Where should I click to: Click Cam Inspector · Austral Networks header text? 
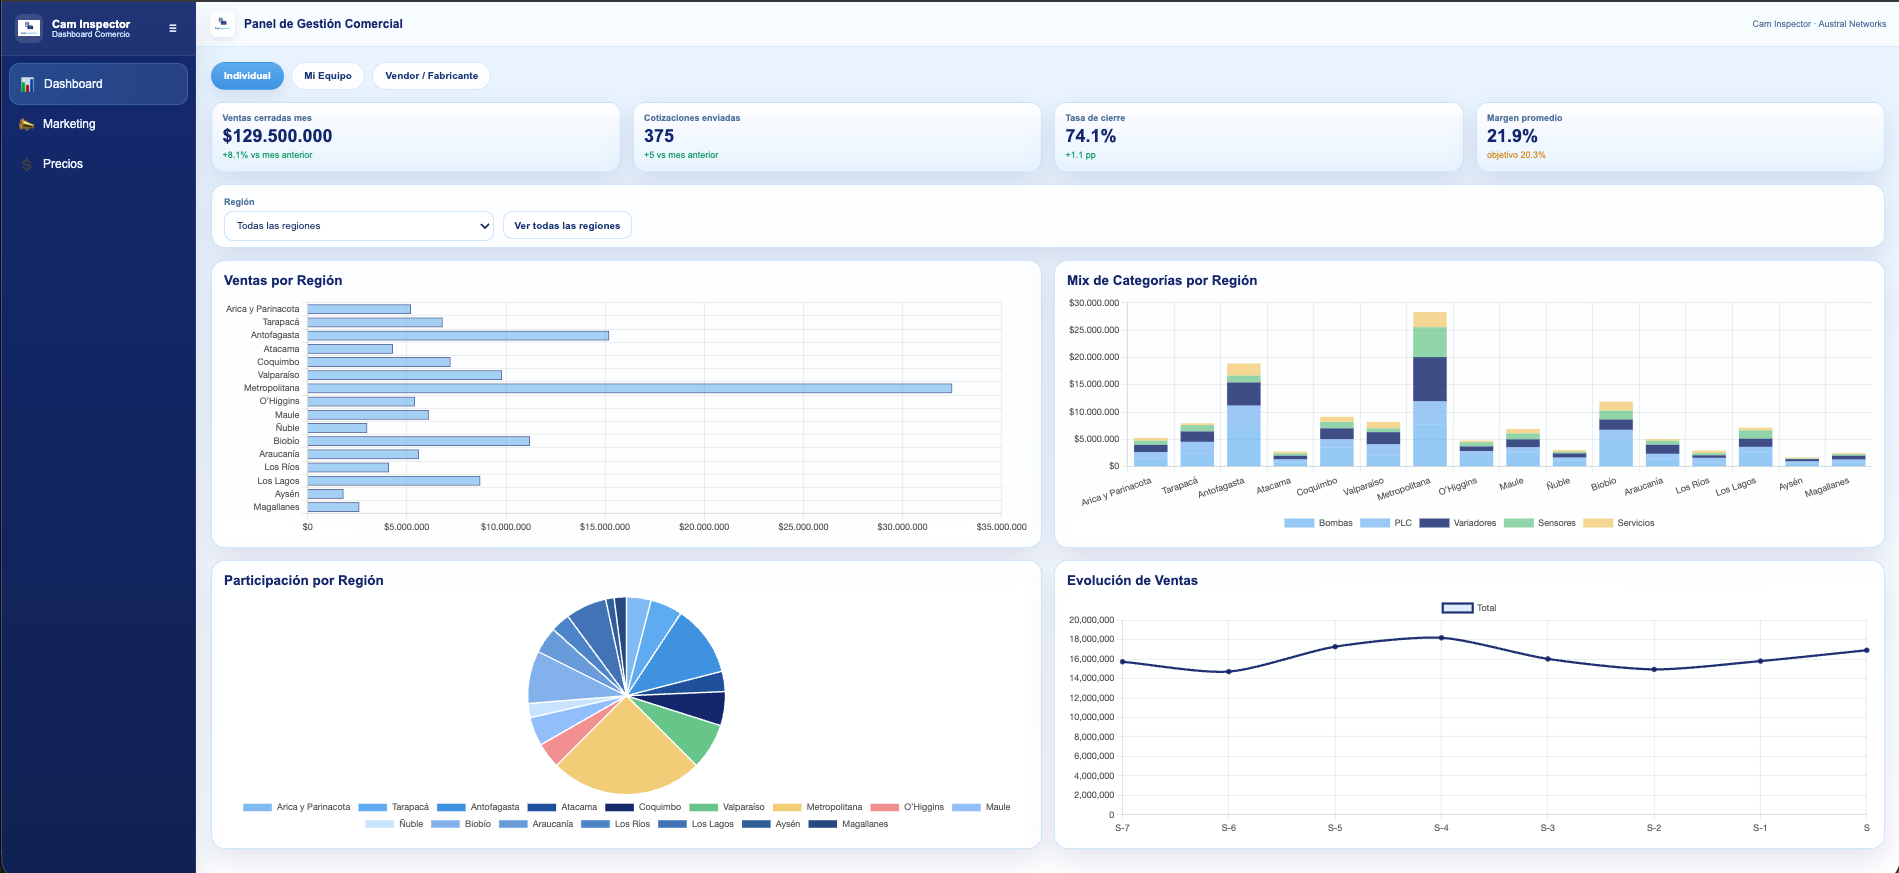1819,24
